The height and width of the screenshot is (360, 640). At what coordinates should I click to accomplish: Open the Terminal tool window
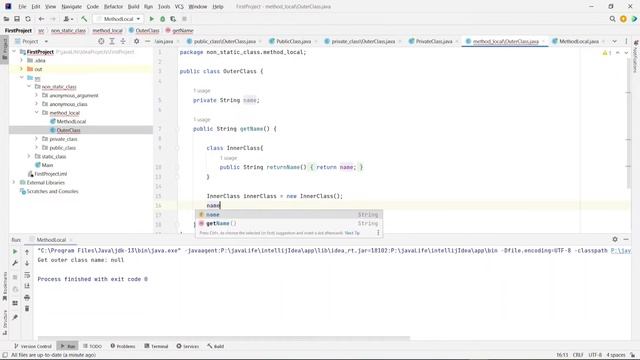[x=156, y=346]
